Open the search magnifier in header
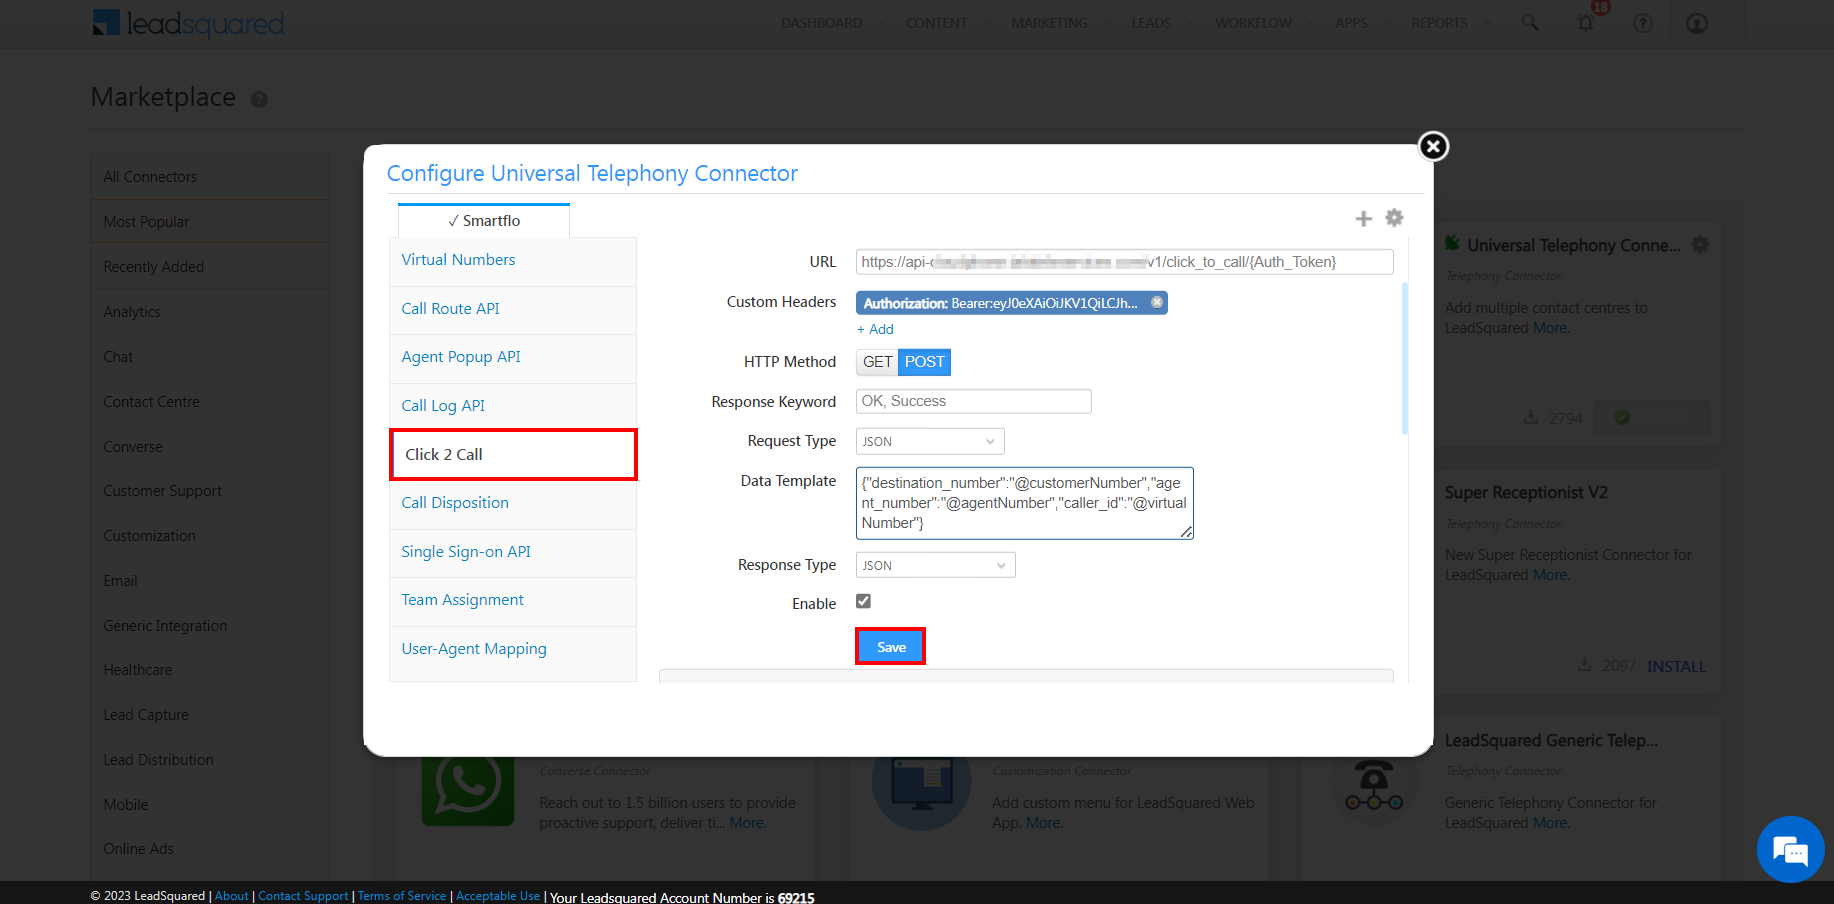The width and height of the screenshot is (1834, 904). (1530, 23)
